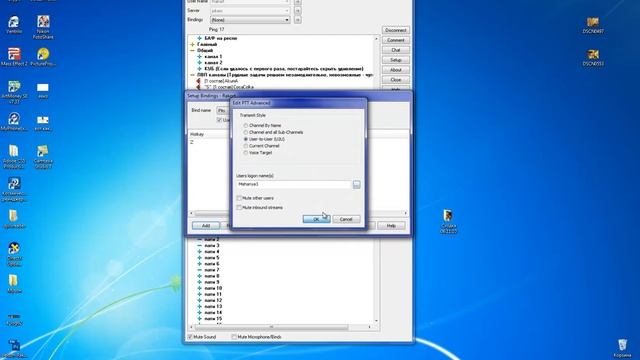The width and height of the screenshot is (640, 360).
Task: Click the right arrow of Setup Bindings horizontal scrollbar
Action: click(405, 213)
